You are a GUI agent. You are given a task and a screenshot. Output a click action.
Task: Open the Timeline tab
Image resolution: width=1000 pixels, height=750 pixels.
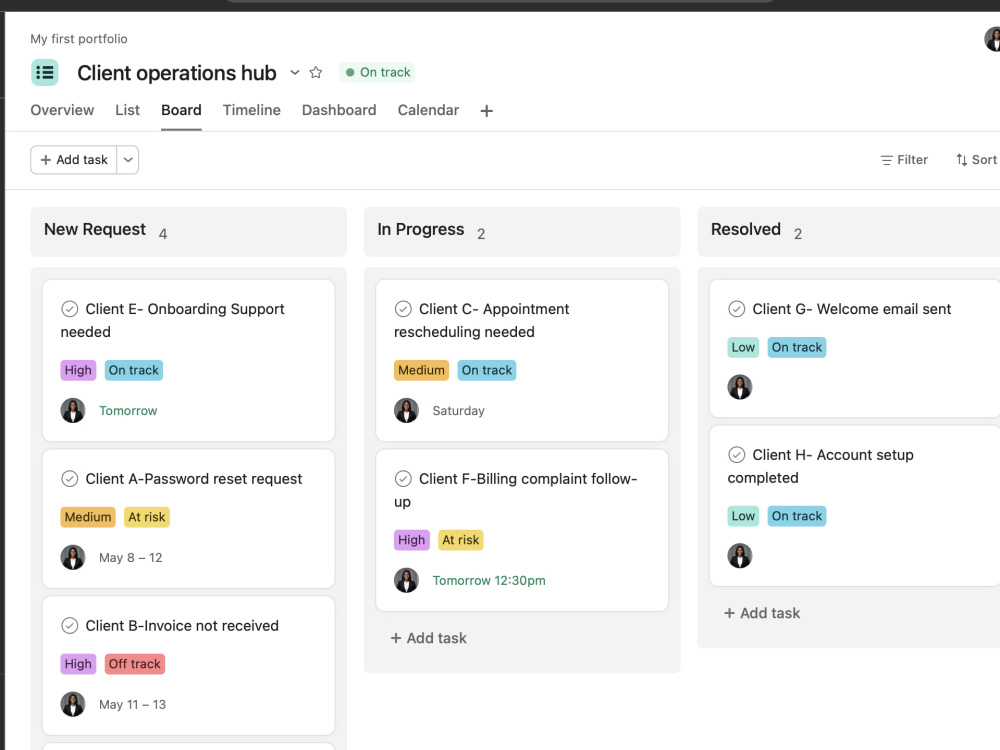pyautogui.click(x=251, y=110)
